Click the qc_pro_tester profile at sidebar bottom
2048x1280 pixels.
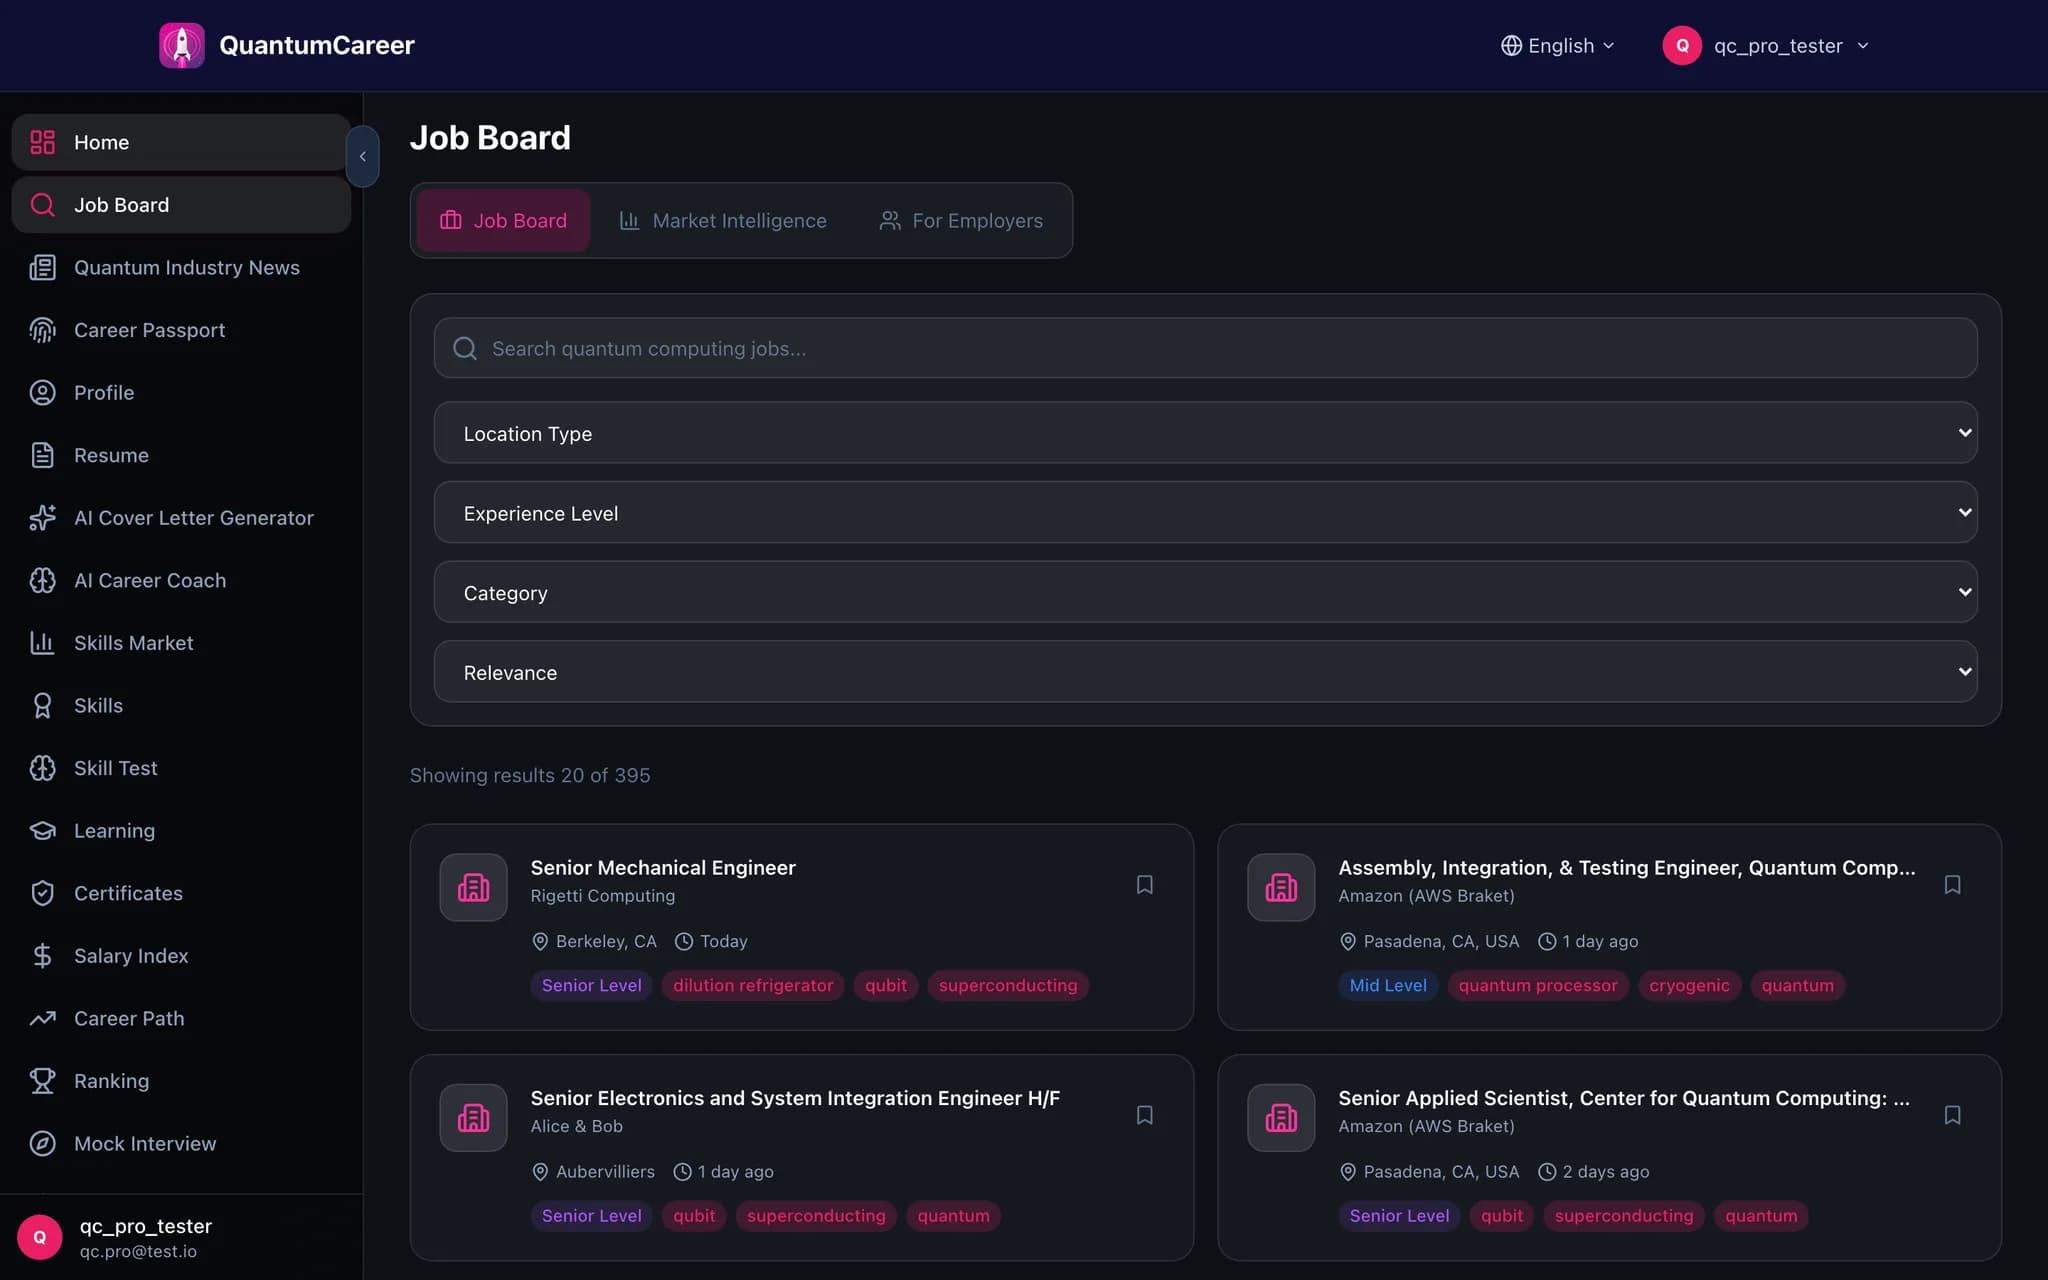pyautogui.click(x=181, y=1237)
